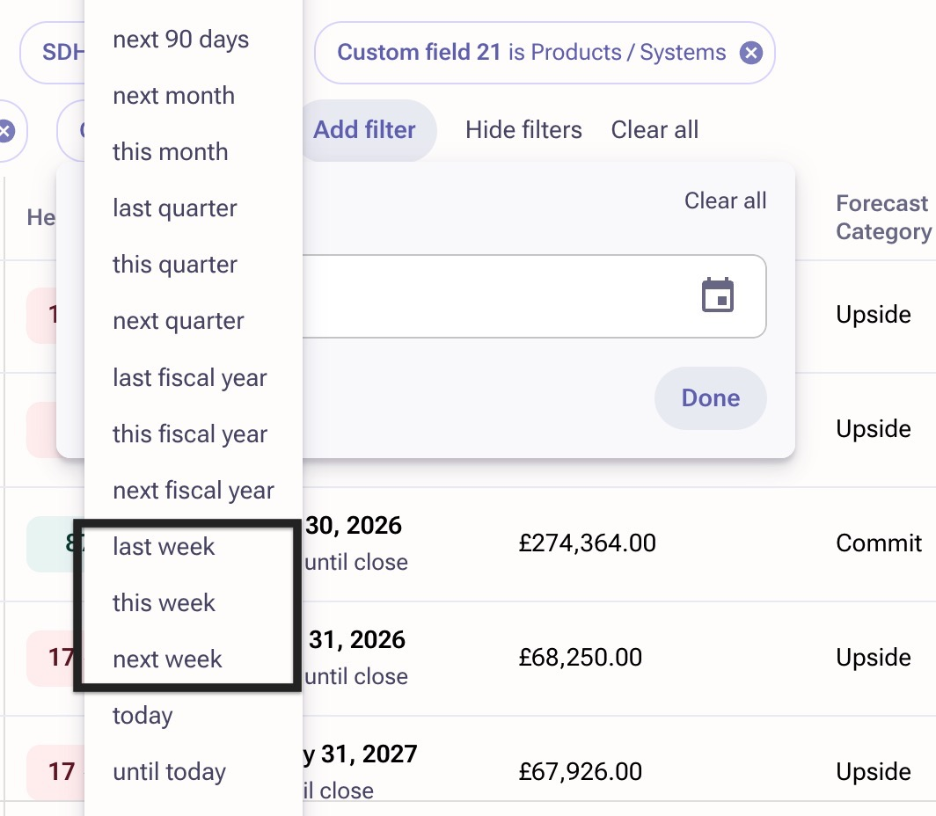Viewport: 936px width, 816px height.
Task: Choose 'next month' from the list
Action: 174,96
